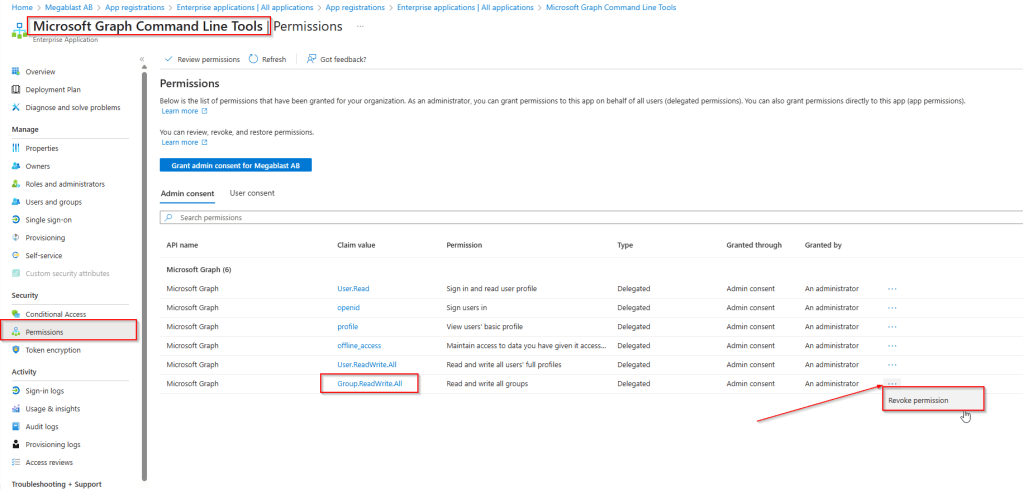Switch to the User consent tab
Screen dimensions: 1023x489
click(252, 193)
